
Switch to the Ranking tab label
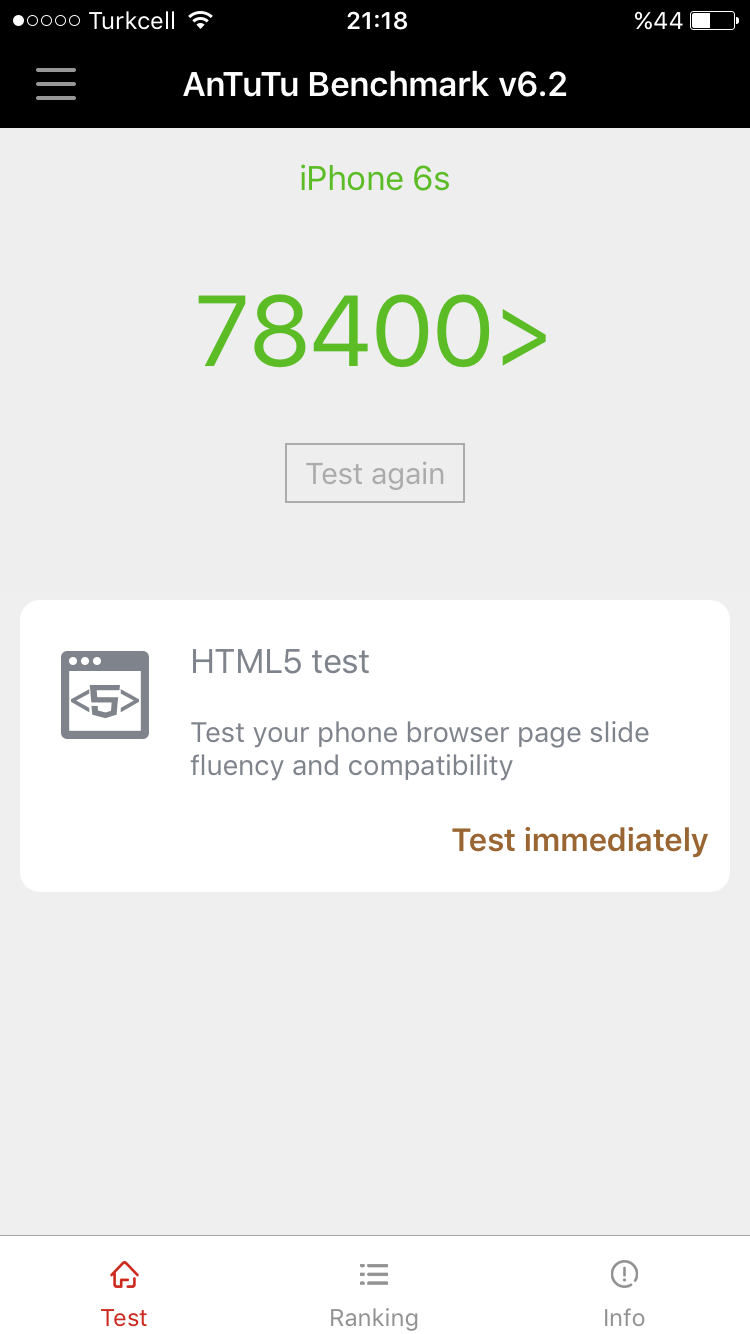374,1318
